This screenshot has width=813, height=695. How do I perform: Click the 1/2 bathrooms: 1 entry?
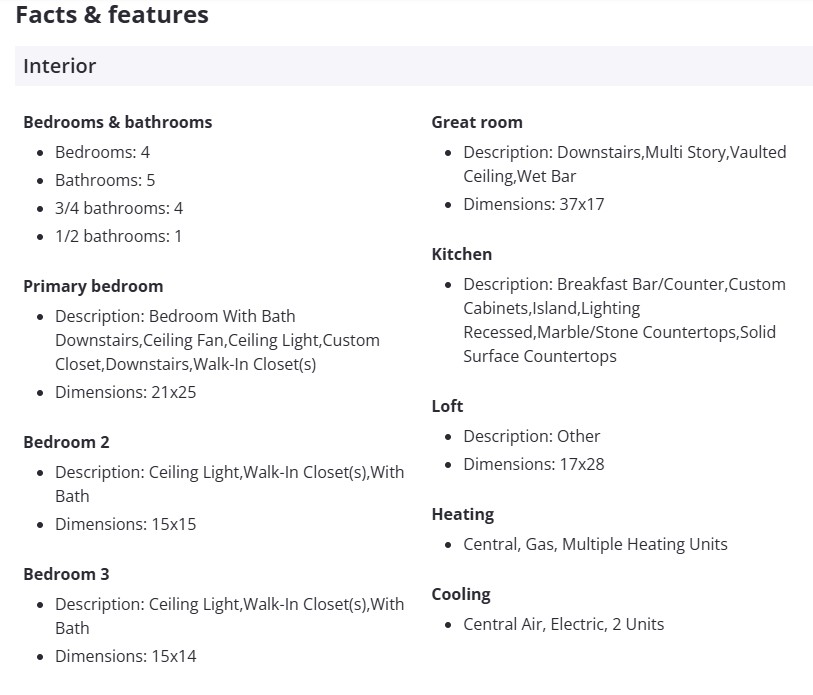pos(118,236)
